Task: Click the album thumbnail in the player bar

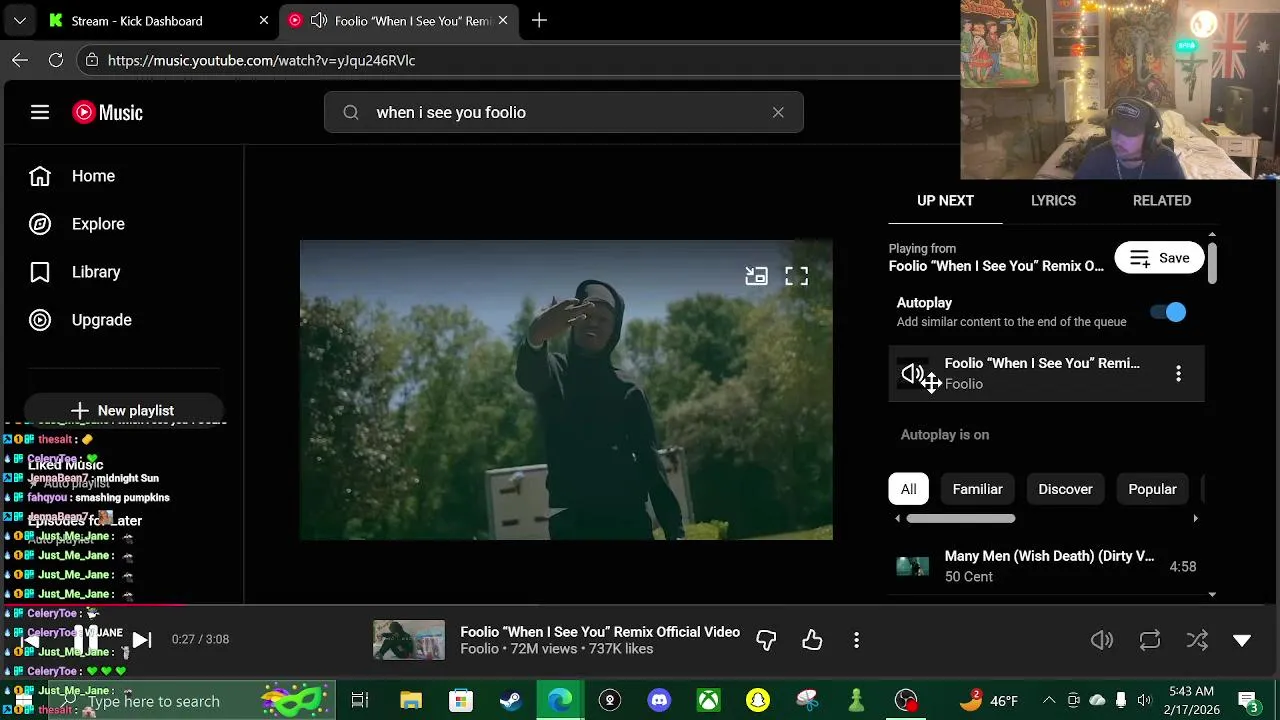Action: pyautogui.click(x=409, y=640)
